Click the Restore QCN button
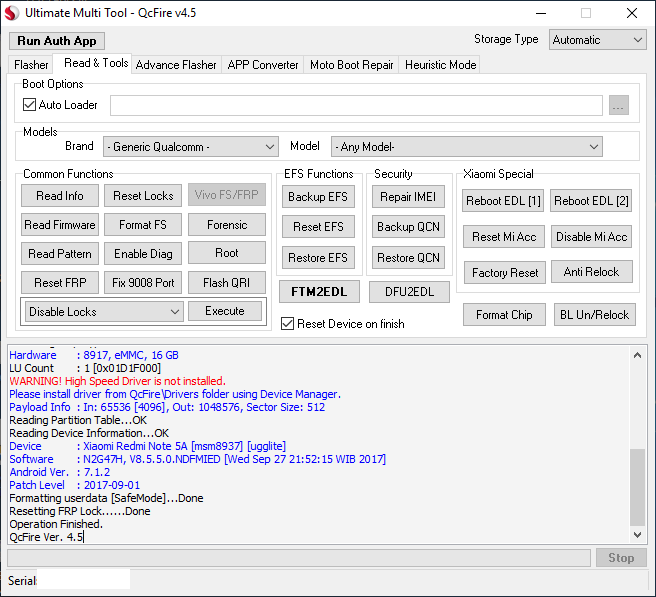Screen dimensions: 656x597 (408, 258)
